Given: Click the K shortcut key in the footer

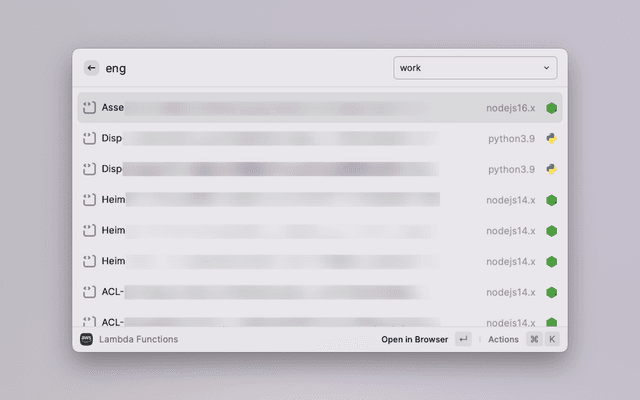Looking at the screenshot, I should click(x=551, y=339).
